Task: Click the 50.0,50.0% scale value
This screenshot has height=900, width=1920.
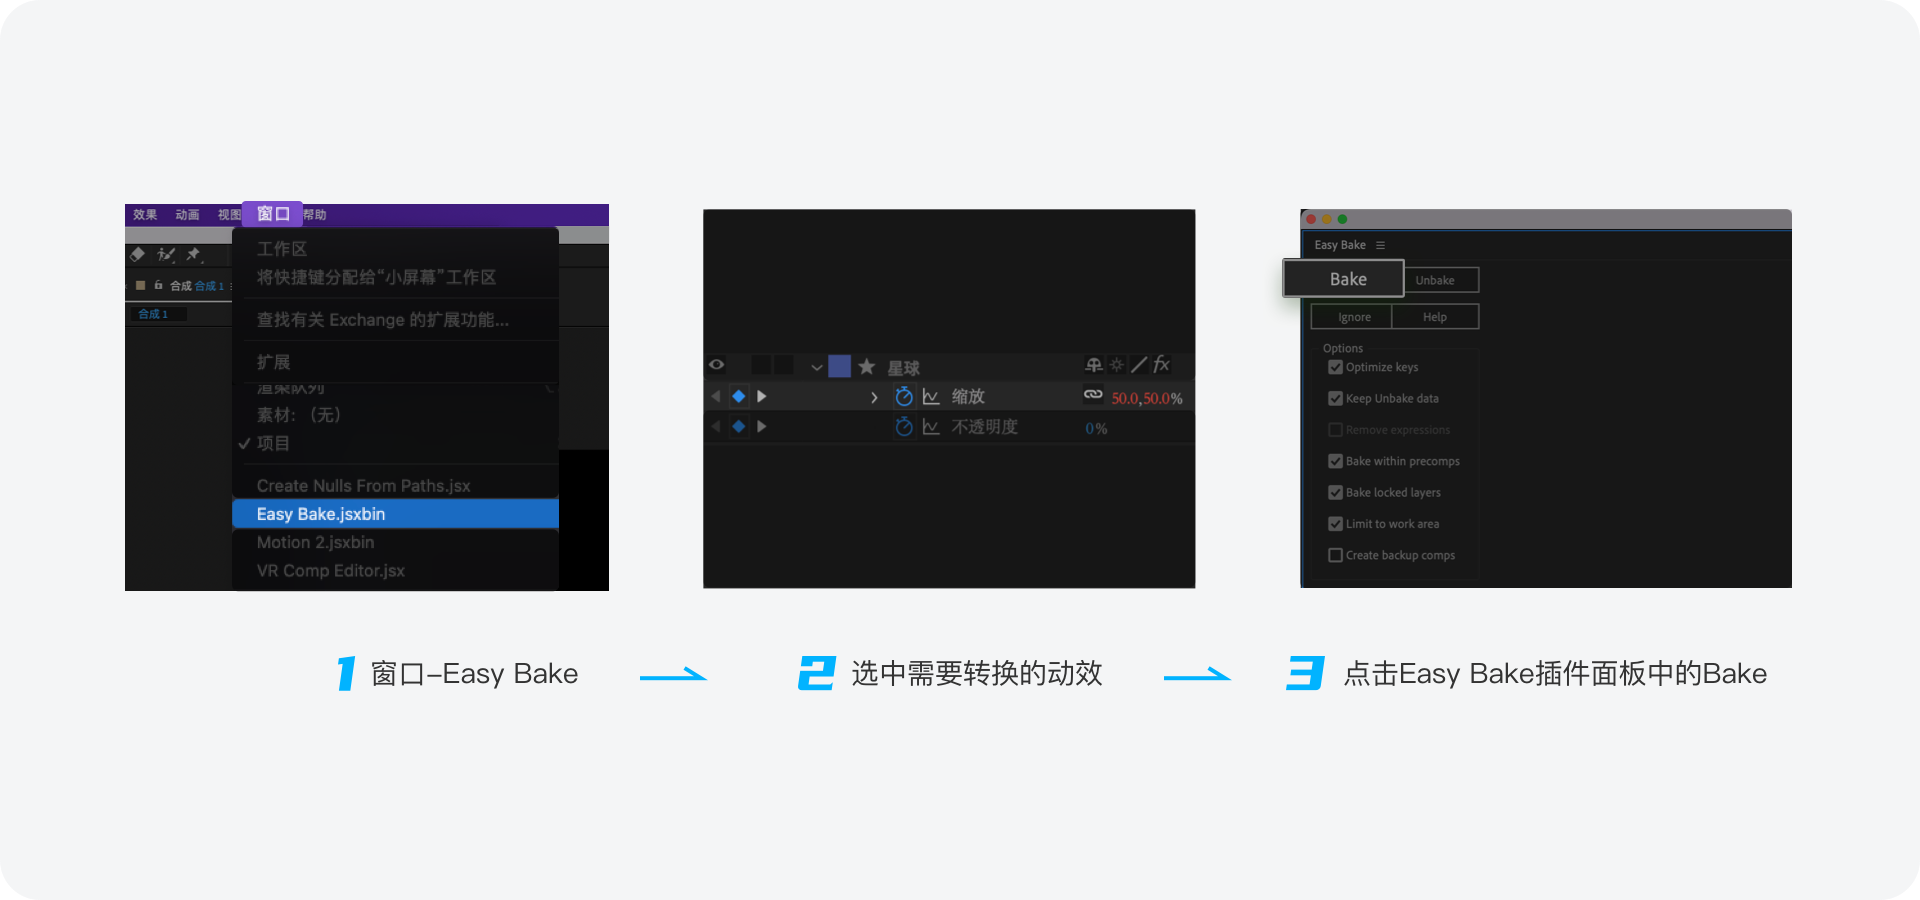Action: click(1147, 398)
